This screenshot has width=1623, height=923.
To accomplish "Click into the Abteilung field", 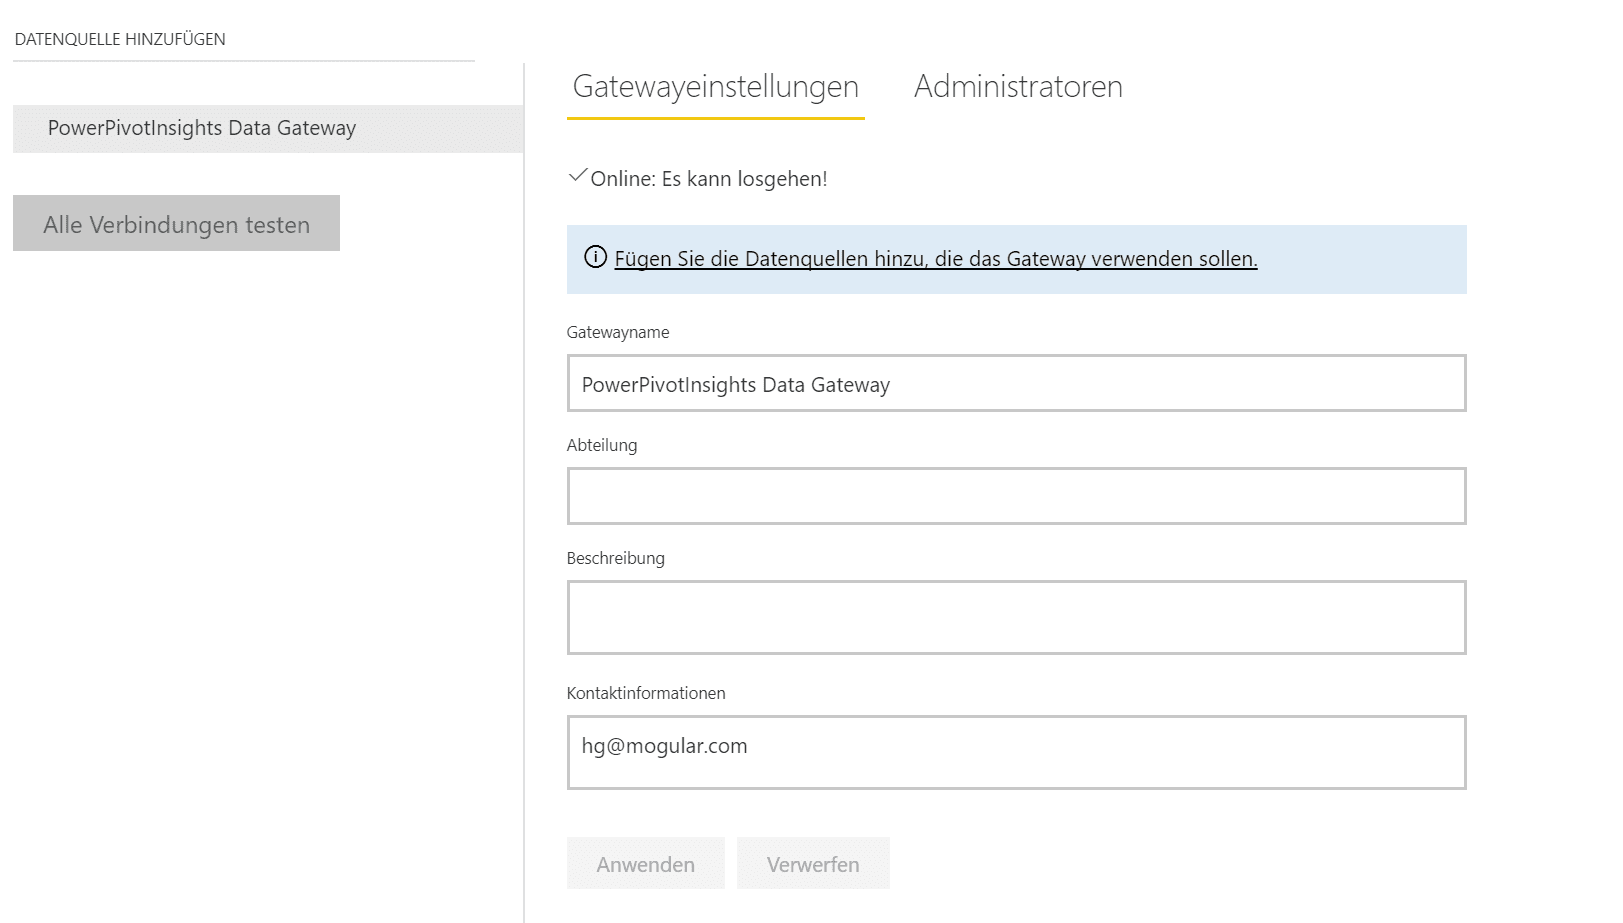I will click(1016, 496).
